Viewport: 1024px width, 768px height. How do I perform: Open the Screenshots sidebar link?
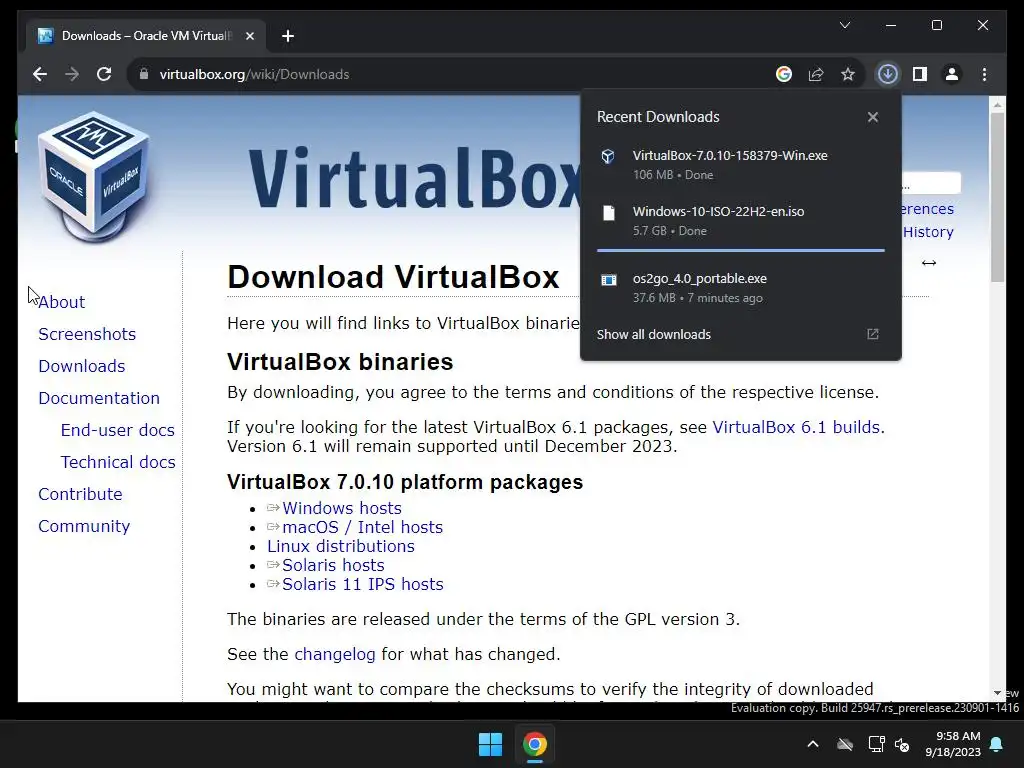click(87, 334)
